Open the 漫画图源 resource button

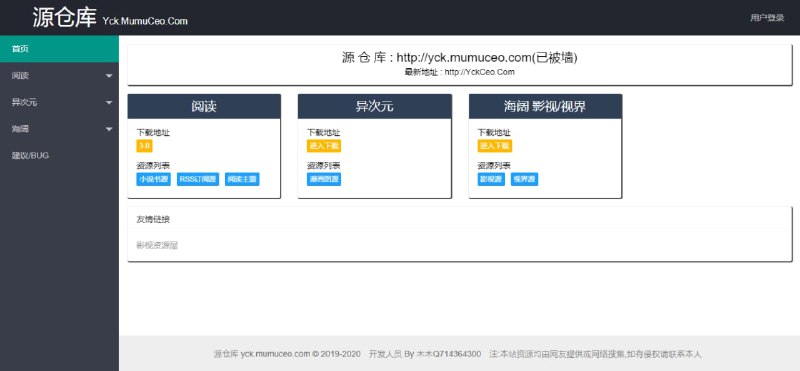coord(324,179)
